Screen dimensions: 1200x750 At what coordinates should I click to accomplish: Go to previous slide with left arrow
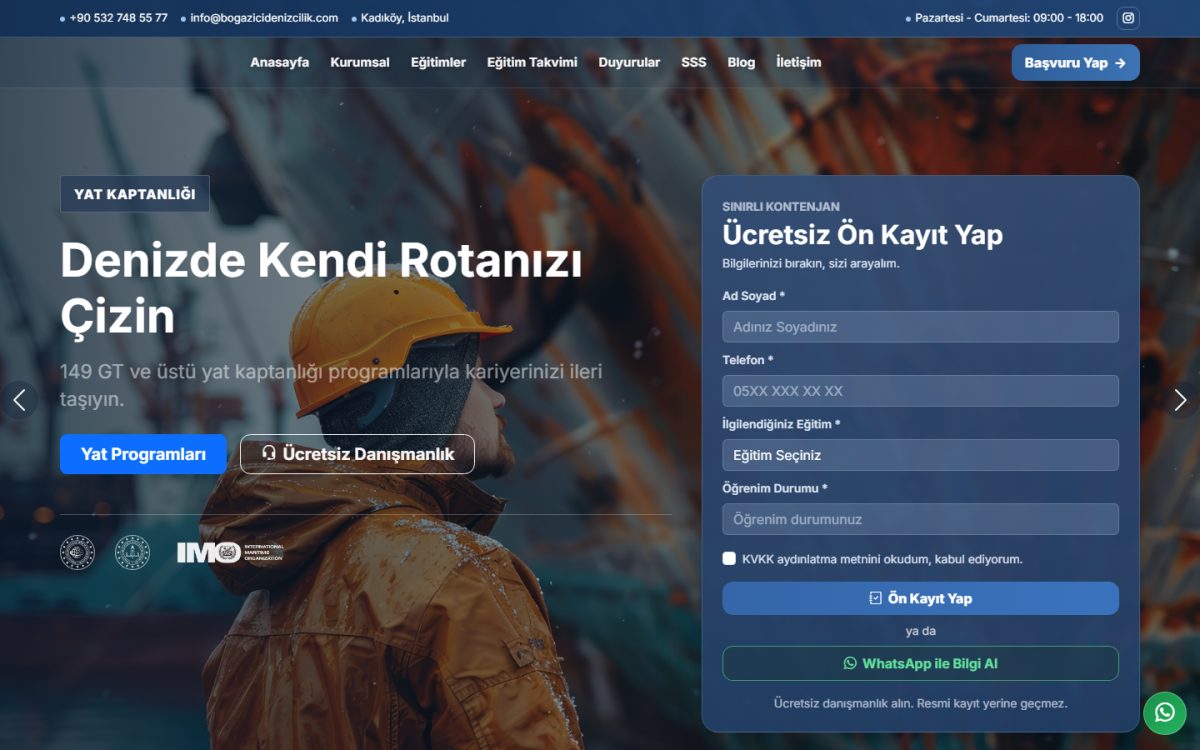coord(19,400)
